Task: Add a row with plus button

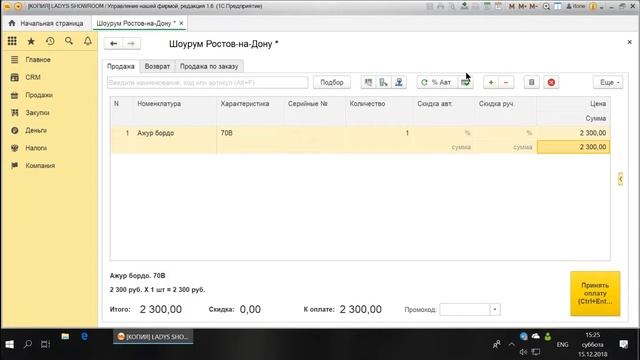Action: pos(491,82)
